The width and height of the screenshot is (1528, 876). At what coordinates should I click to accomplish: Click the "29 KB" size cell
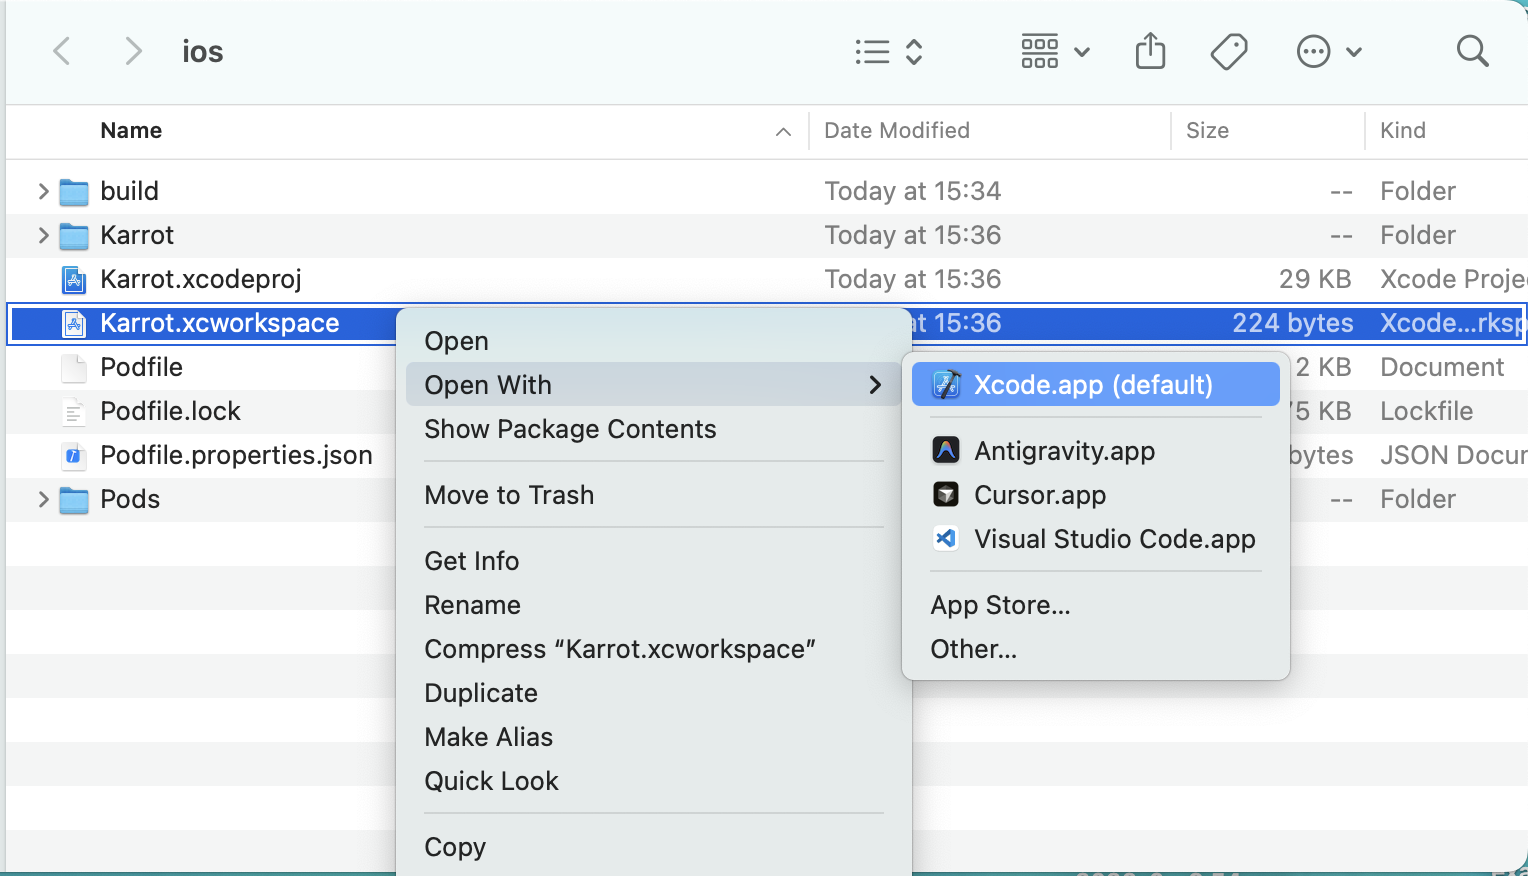[1314, 279]
